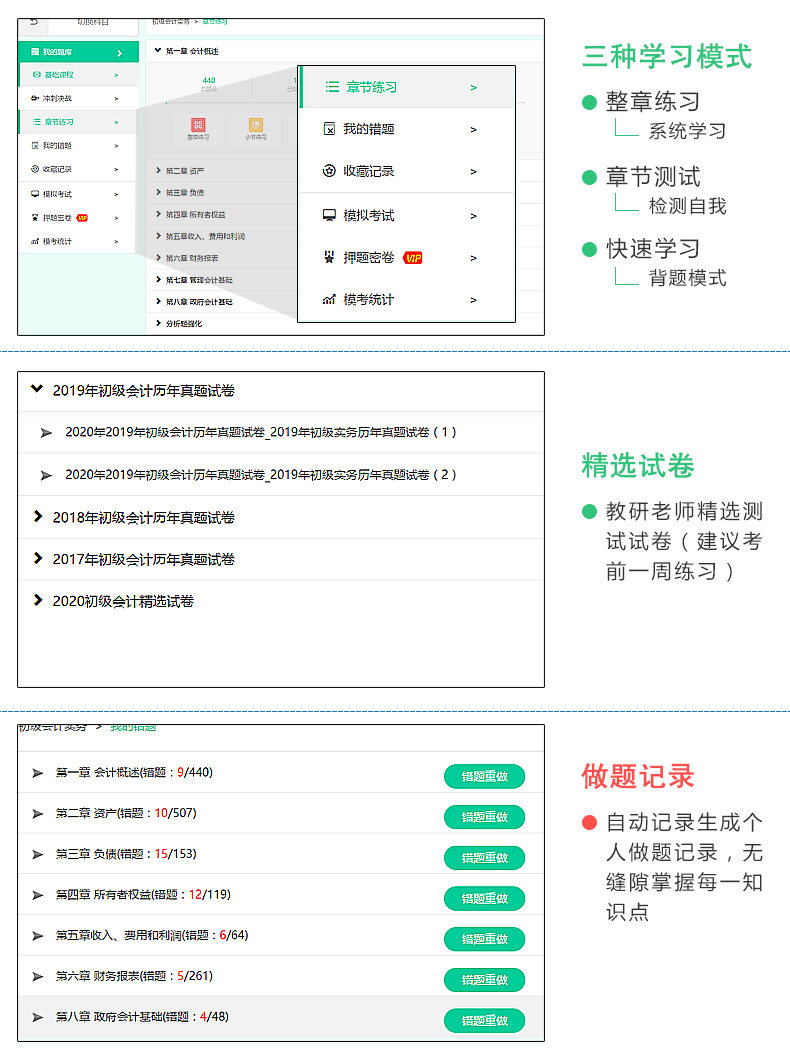Click 错题重做 for 第五章收入、费用和利润
The width and height of the screenshot is (790, 1056).
(x=484, y=939)
